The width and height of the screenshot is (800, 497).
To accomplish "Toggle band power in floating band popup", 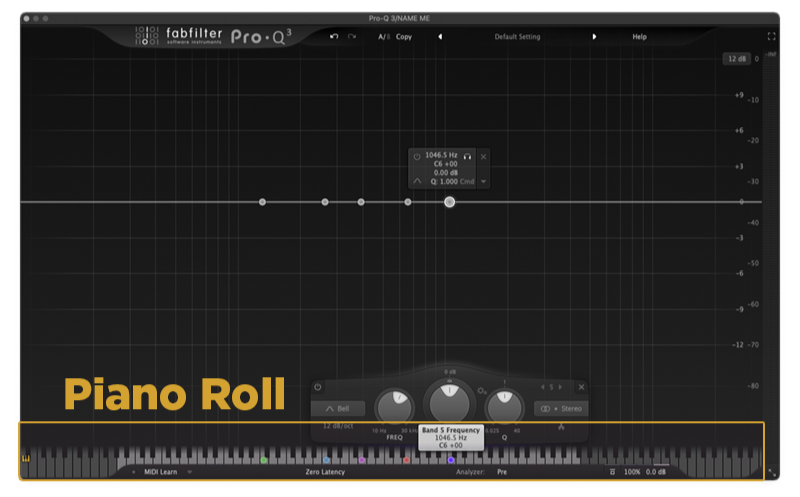I will (417, 157).
